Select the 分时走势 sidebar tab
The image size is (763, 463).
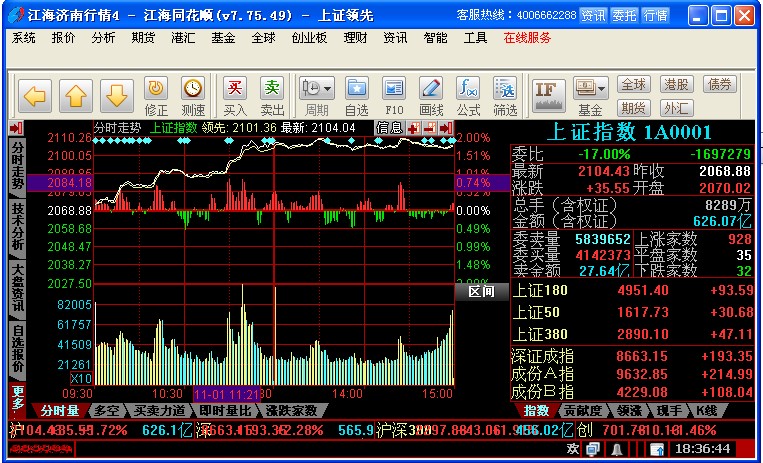pos(18,166)
